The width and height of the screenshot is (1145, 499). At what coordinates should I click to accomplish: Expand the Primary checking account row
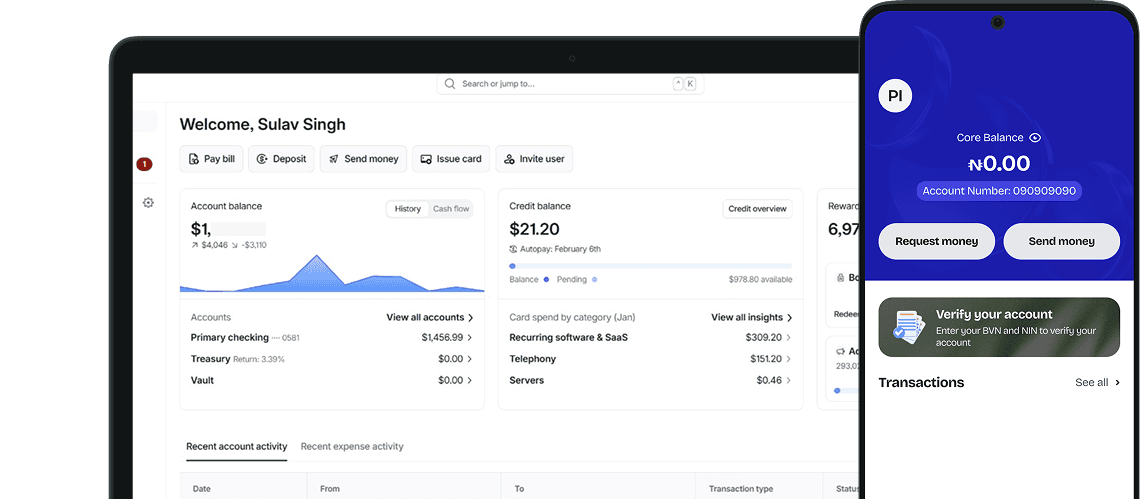(x=331, y=338)
